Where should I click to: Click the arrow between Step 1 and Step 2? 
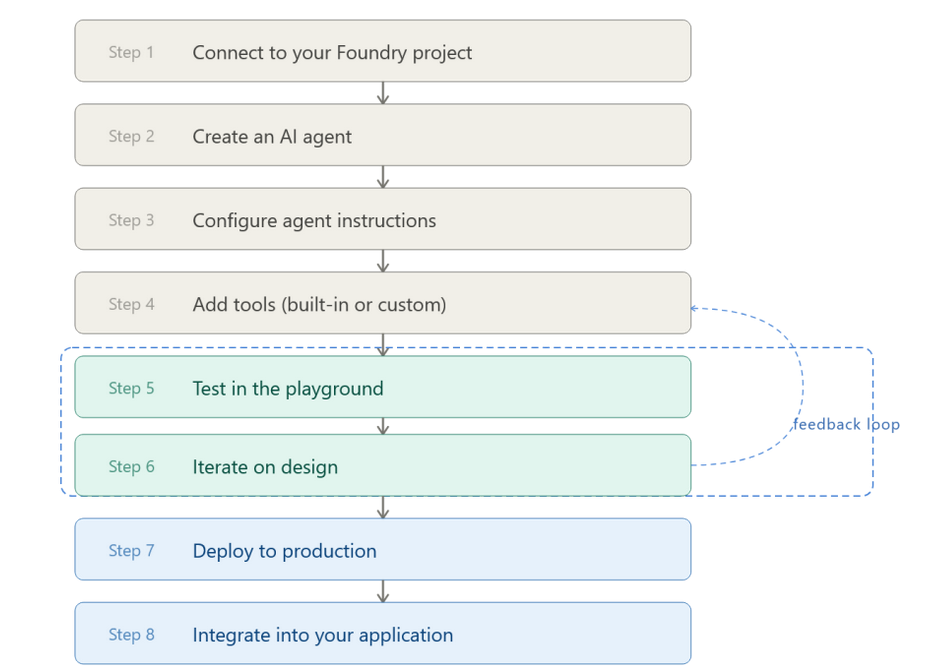(x=383, y=93)
